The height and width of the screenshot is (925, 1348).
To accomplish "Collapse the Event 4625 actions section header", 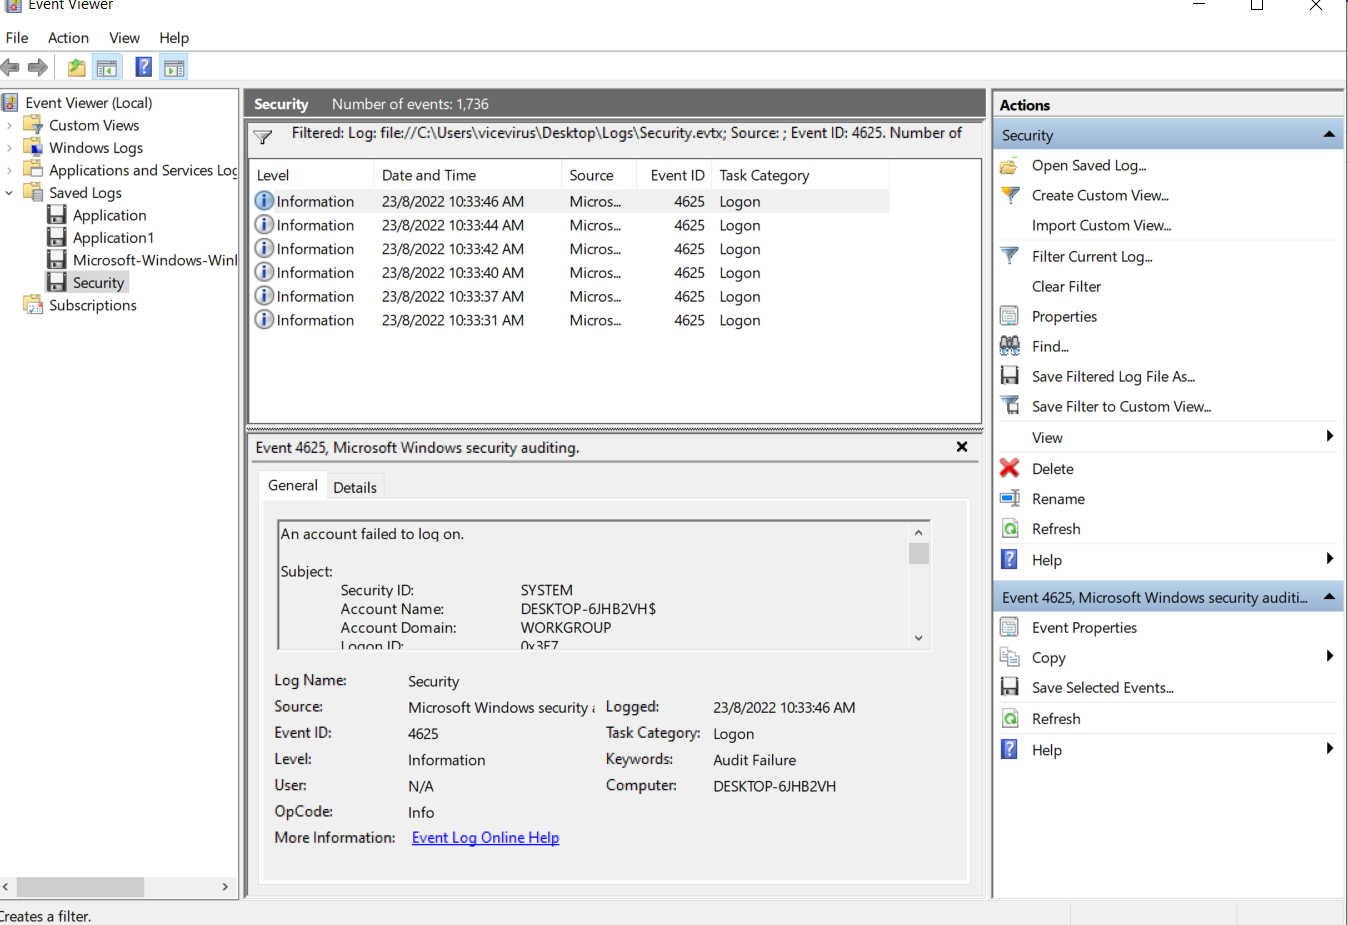I will [1329, 597].
